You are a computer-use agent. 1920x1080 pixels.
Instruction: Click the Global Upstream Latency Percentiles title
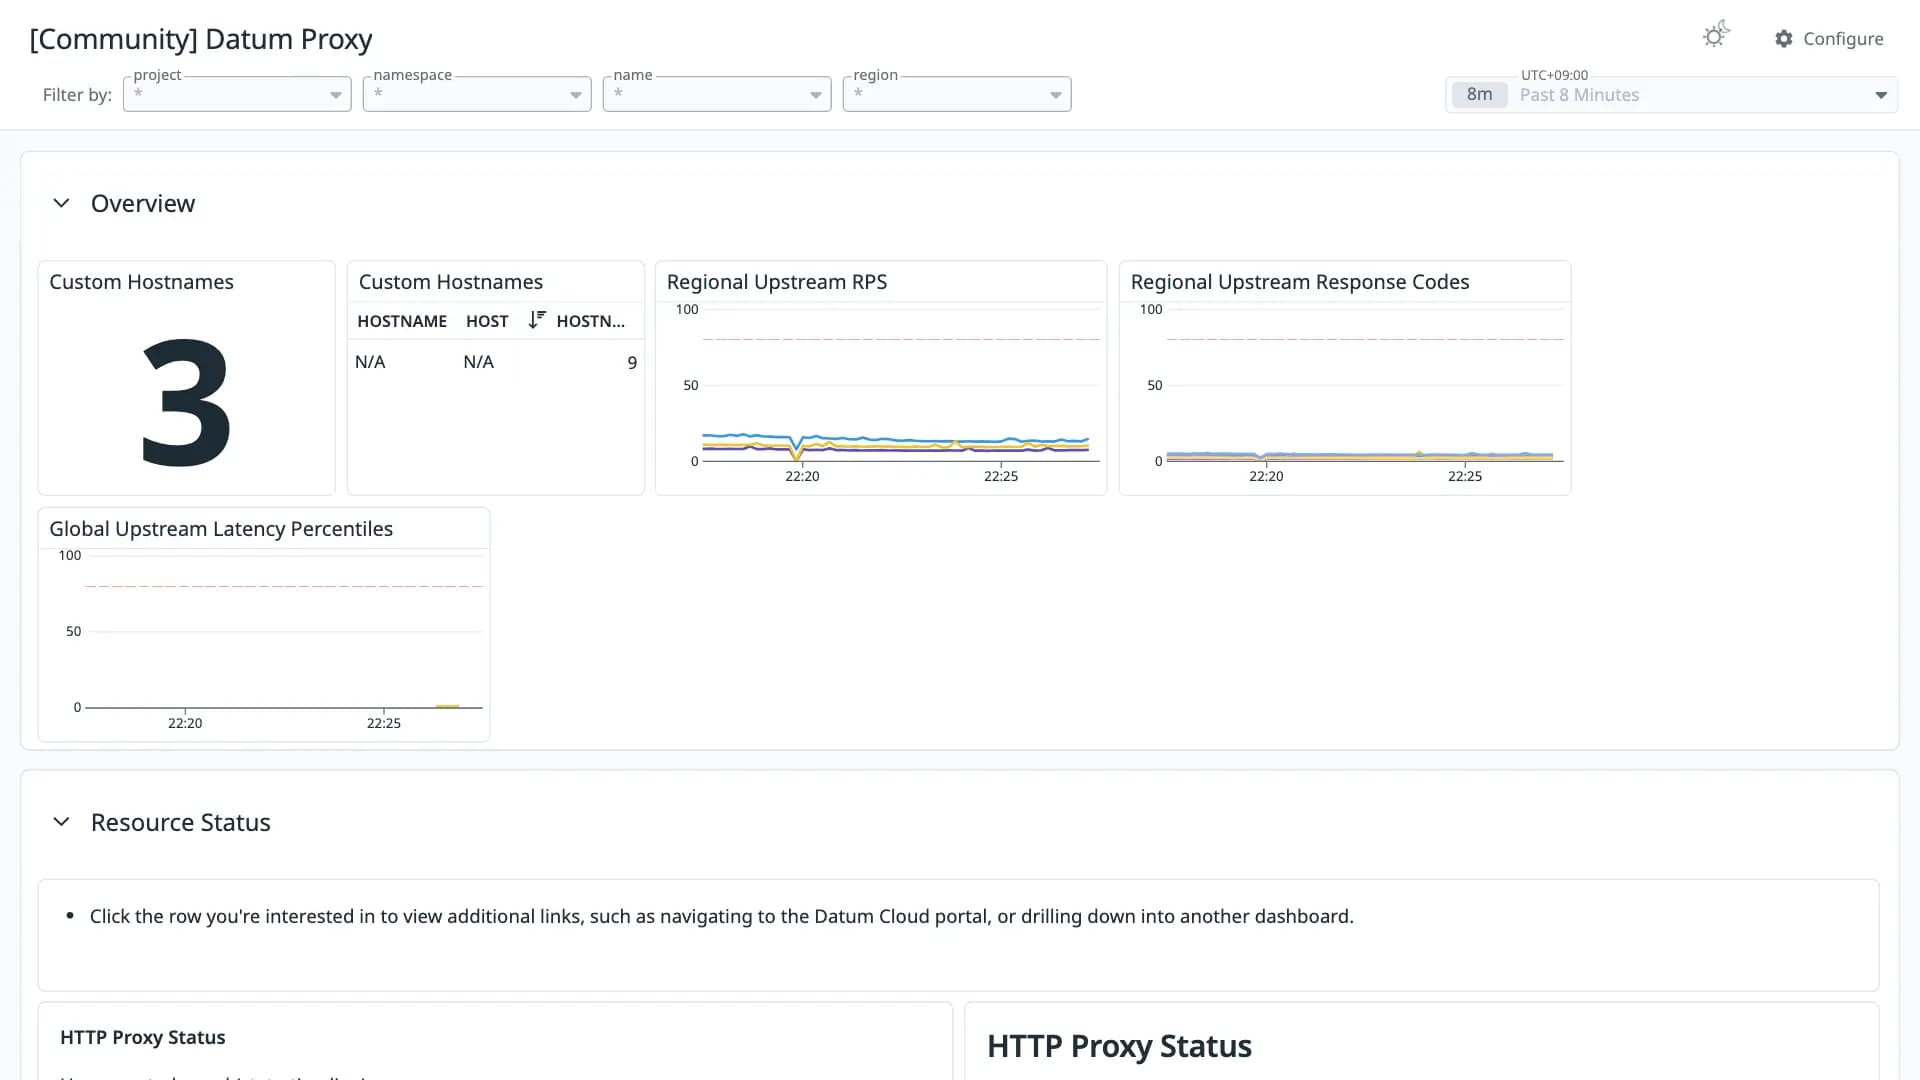point(221,529)
